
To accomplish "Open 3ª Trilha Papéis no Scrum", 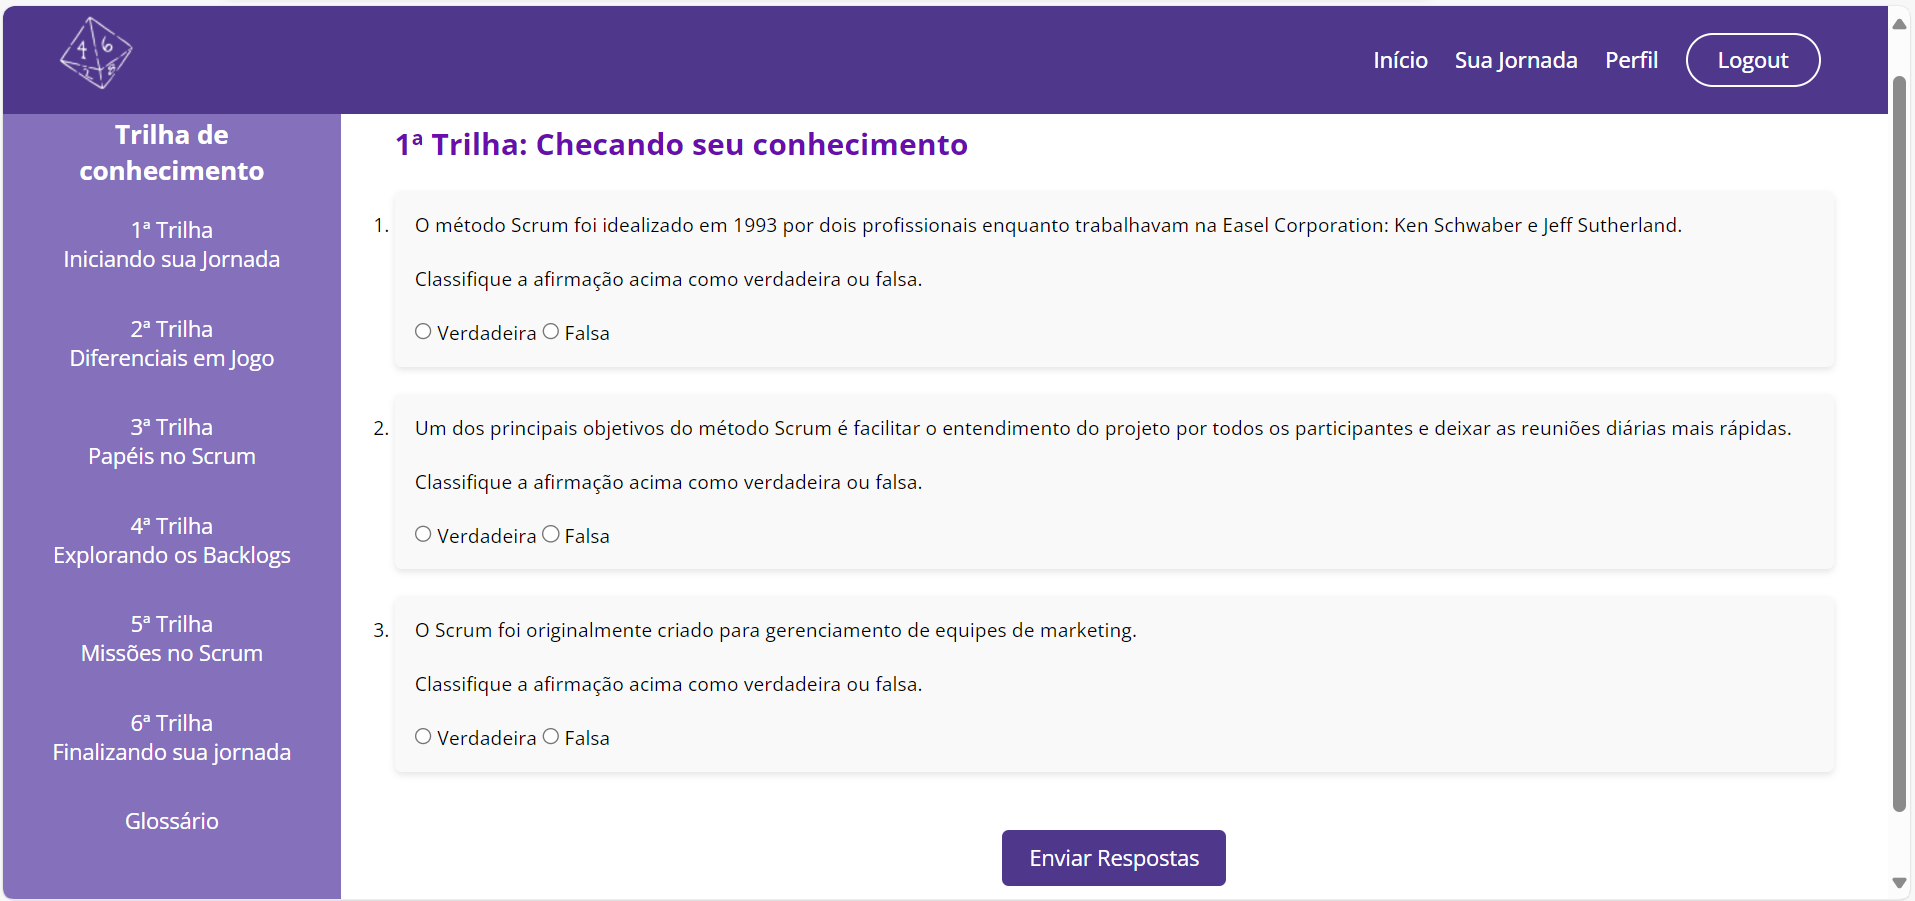I will [x=172, y=442].
